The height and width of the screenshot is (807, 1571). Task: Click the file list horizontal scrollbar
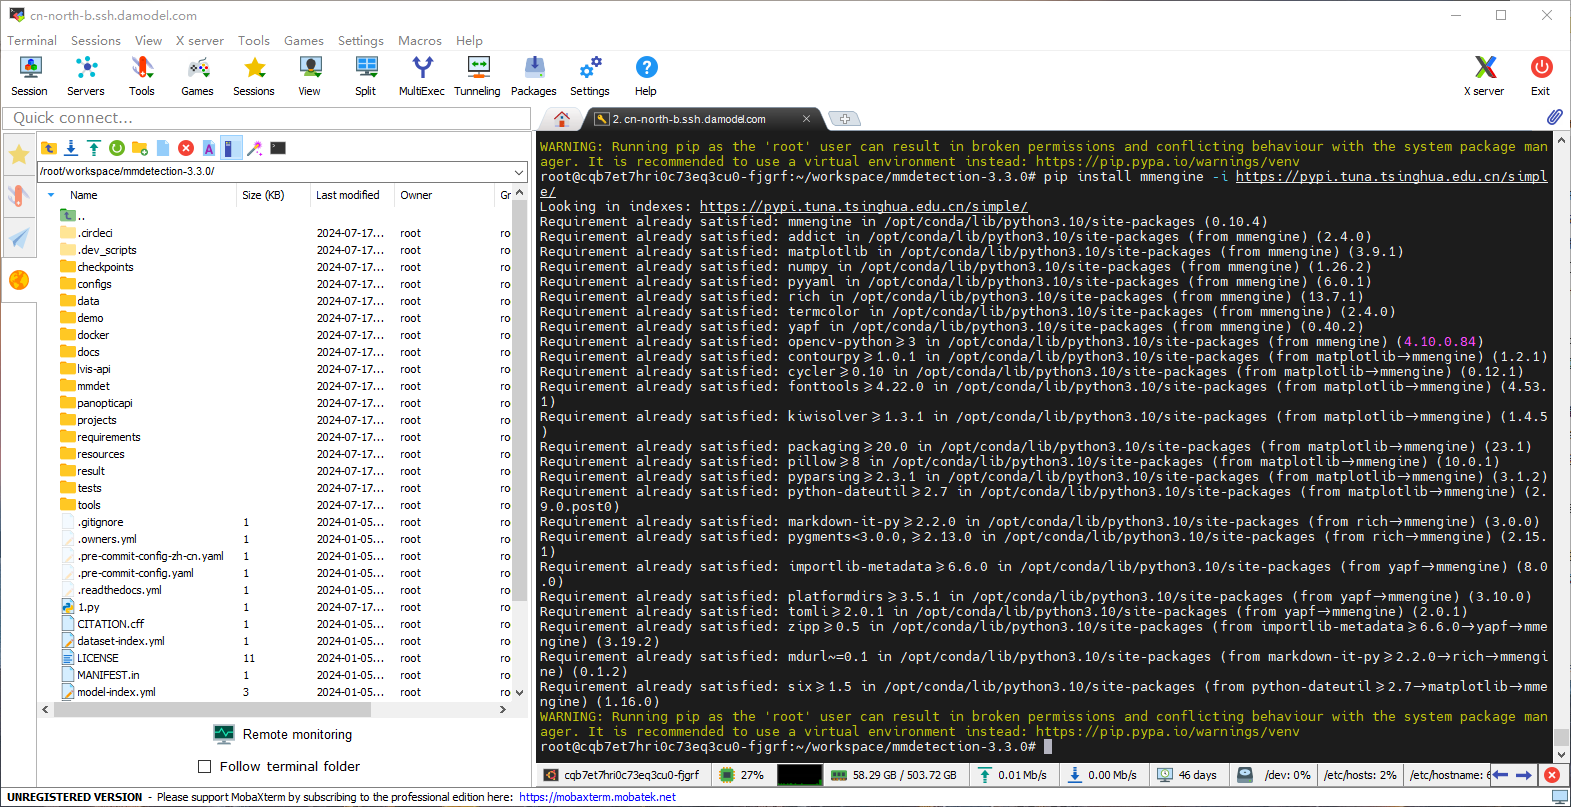[x=212, y=709]
